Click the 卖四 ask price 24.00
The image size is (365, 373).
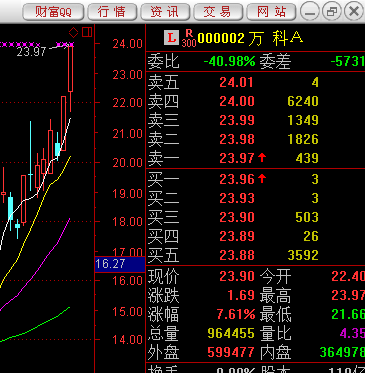click(237, 101)
